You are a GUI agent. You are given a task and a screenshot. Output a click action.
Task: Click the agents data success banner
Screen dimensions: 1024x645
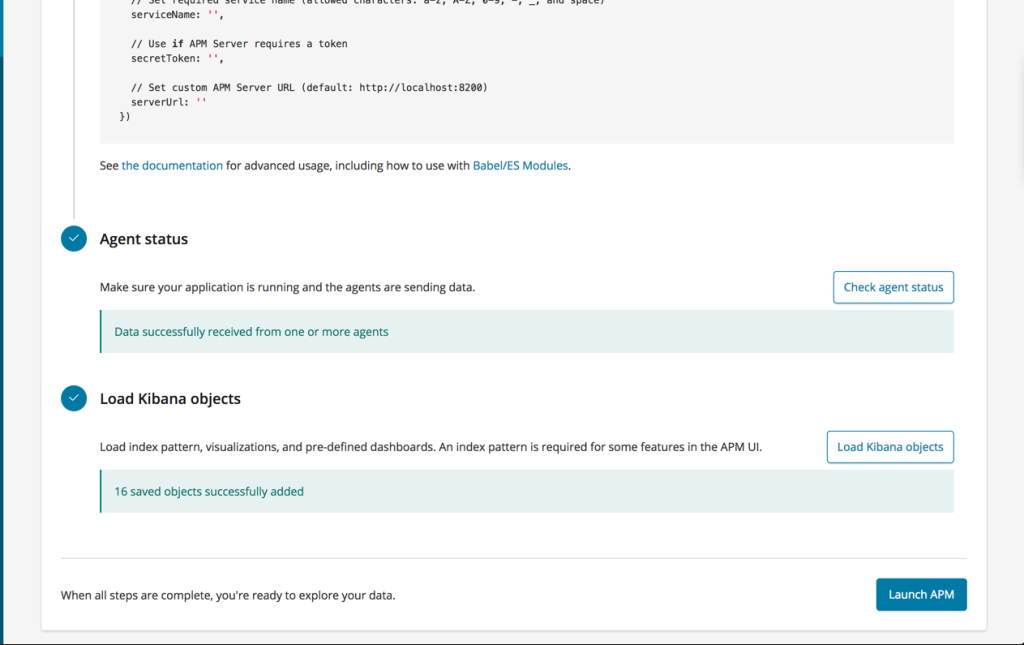click(527, 331)
